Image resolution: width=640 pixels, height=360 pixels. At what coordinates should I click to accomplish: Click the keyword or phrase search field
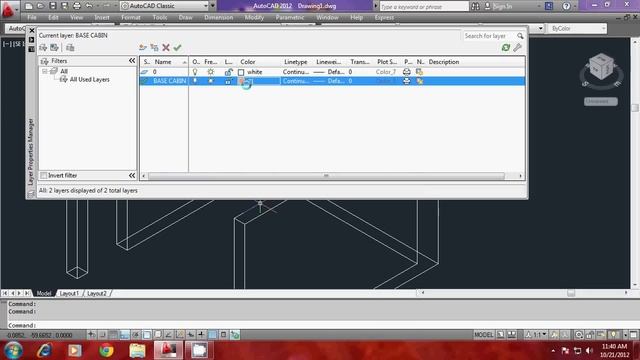click(x=424, y=7)
